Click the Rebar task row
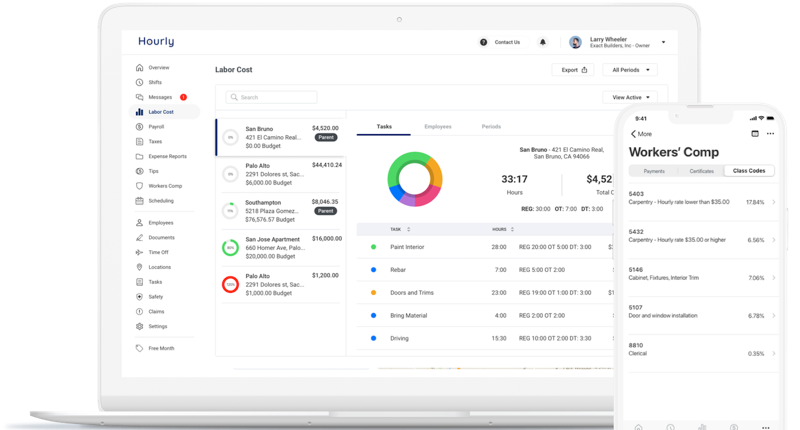This screenshot has height=430, width=800. click(485, 270)
